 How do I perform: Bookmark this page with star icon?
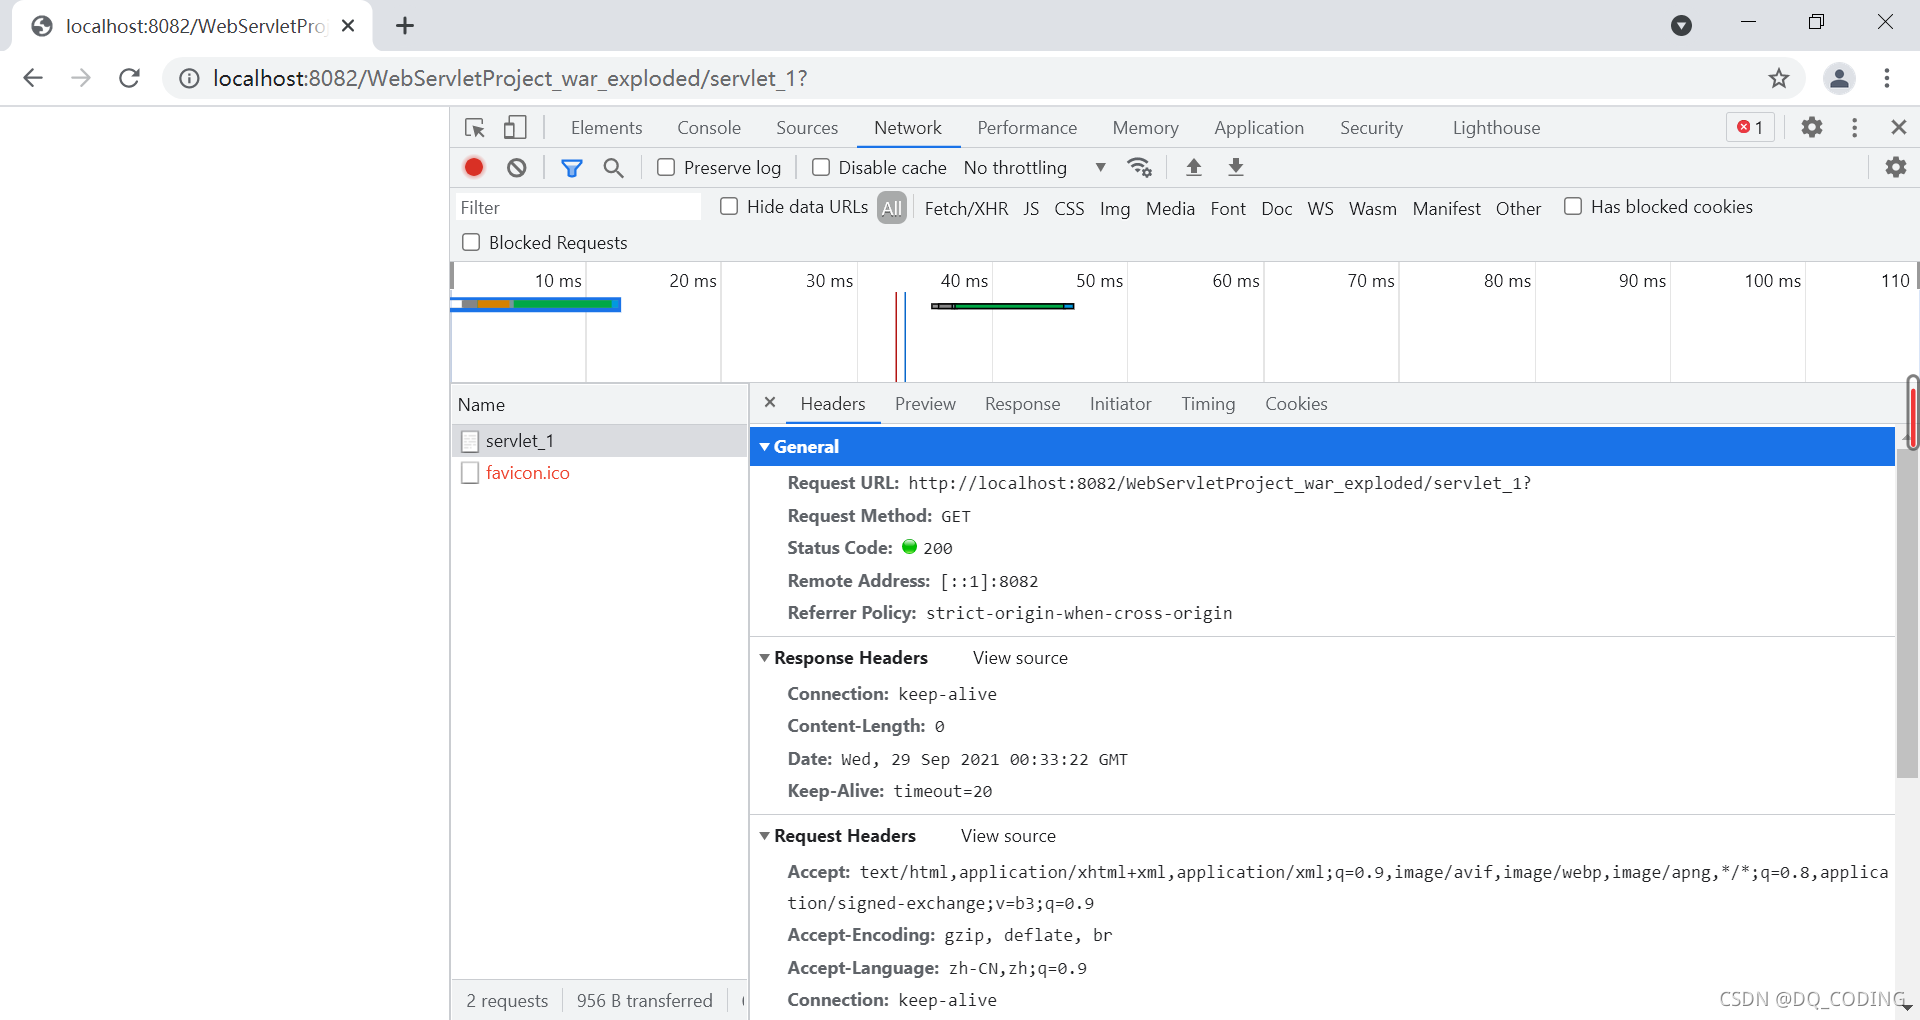(x=1778, y=78)
